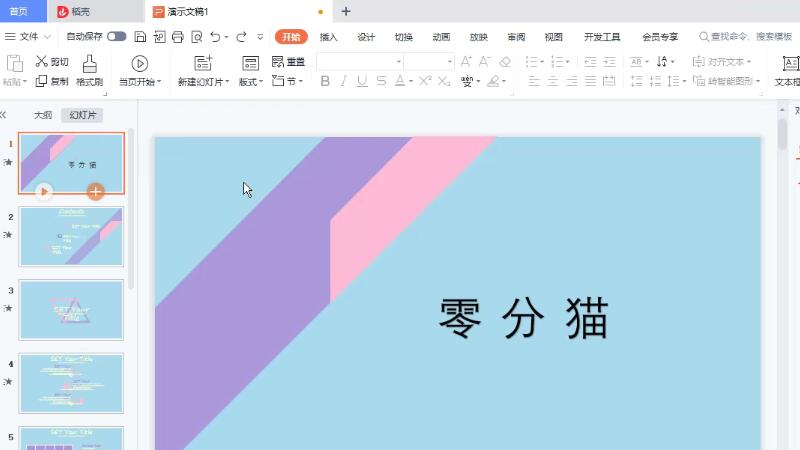Click the Redo arrow

(241, 37)
